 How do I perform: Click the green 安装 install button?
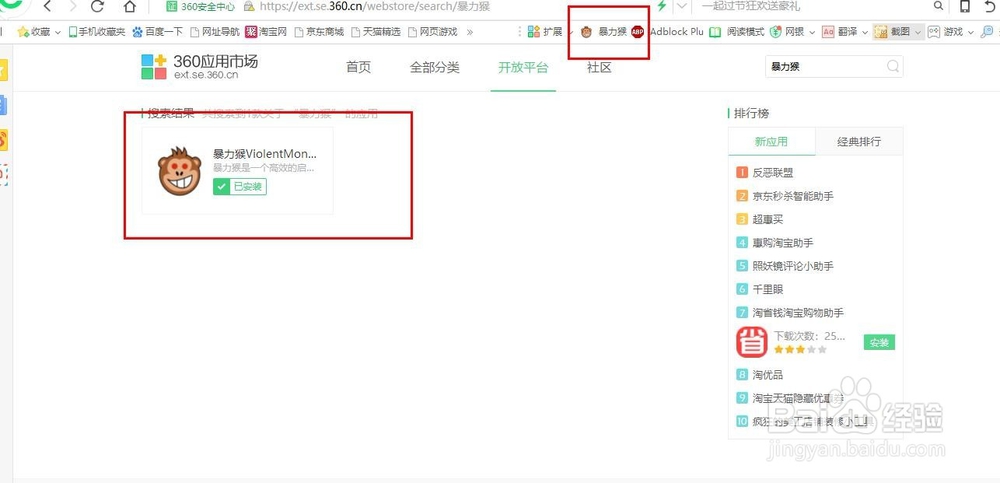[x=879, y=343]
